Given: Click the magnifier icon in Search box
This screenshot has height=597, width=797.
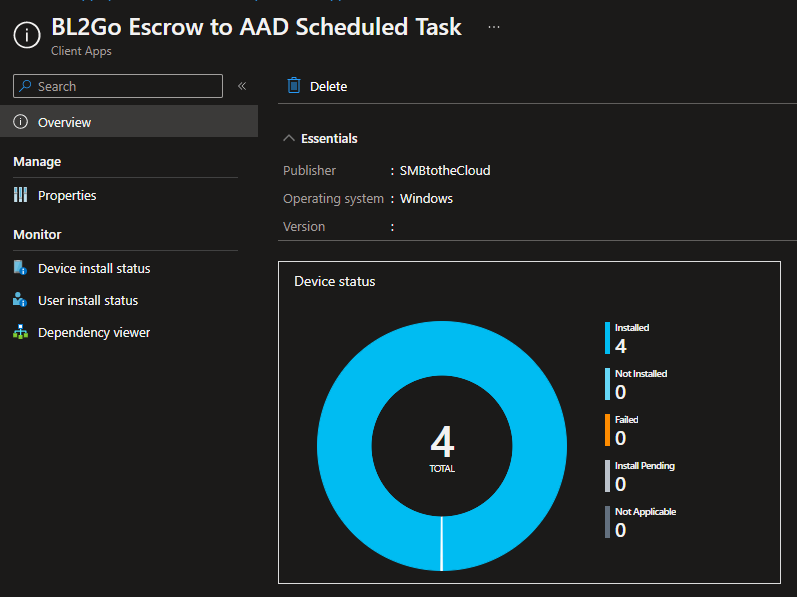Looking at the screenshot, I should coord(26,86).
